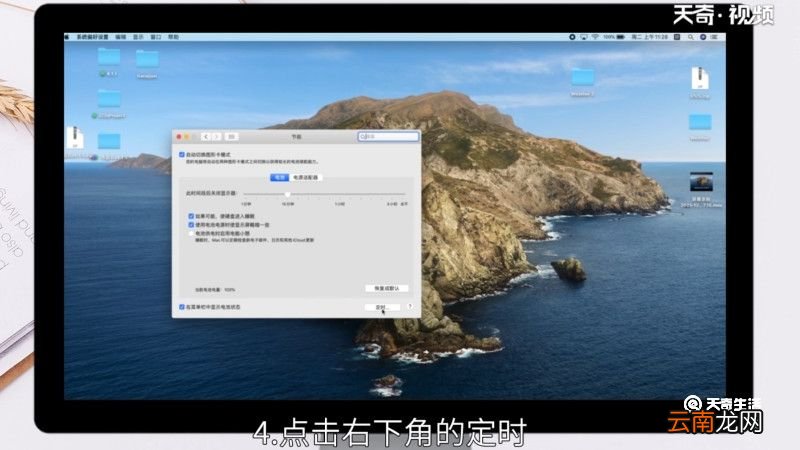Screen dimensions: 800x450
Task: Click the preferences search field
Action: [388, 137]
